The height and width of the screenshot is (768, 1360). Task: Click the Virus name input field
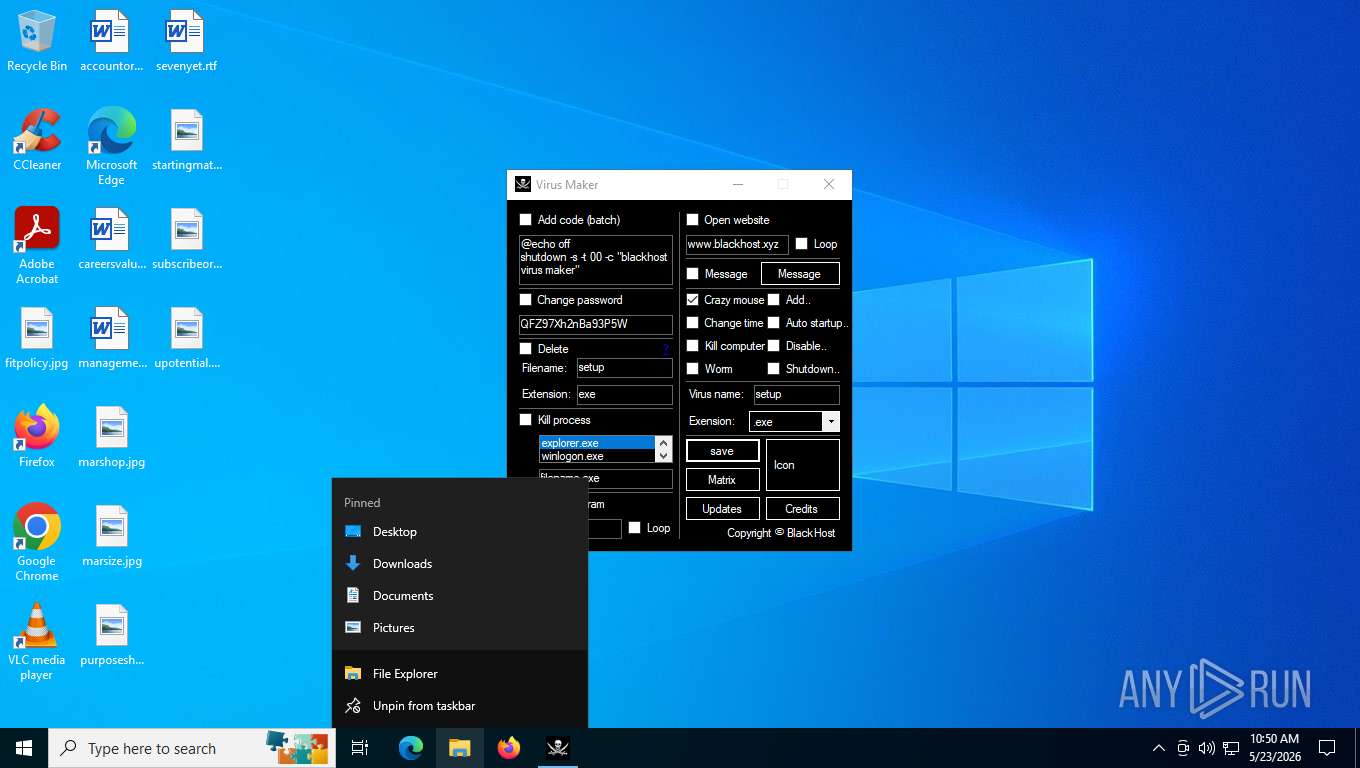click(796, 394)
